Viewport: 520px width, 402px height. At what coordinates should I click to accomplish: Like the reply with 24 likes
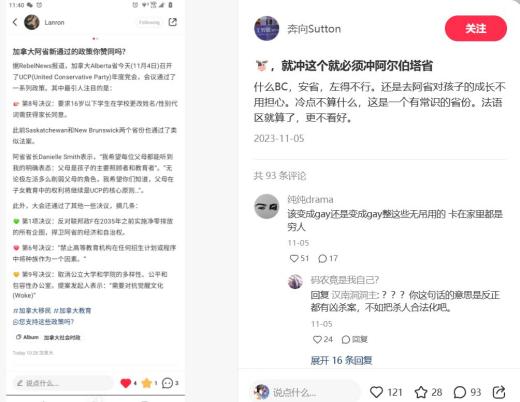point(317,339)
